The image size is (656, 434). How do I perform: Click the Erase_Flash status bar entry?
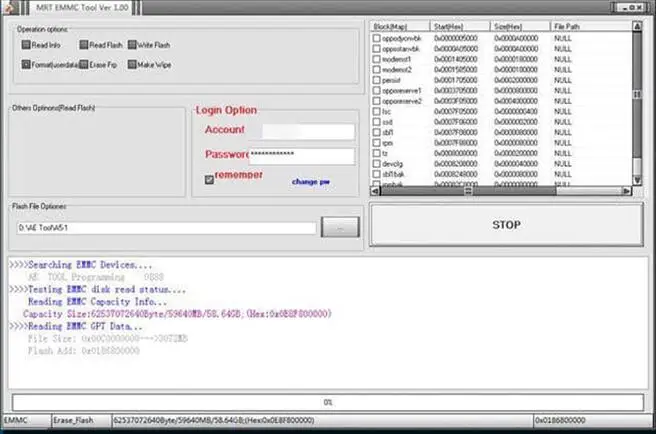82,420
